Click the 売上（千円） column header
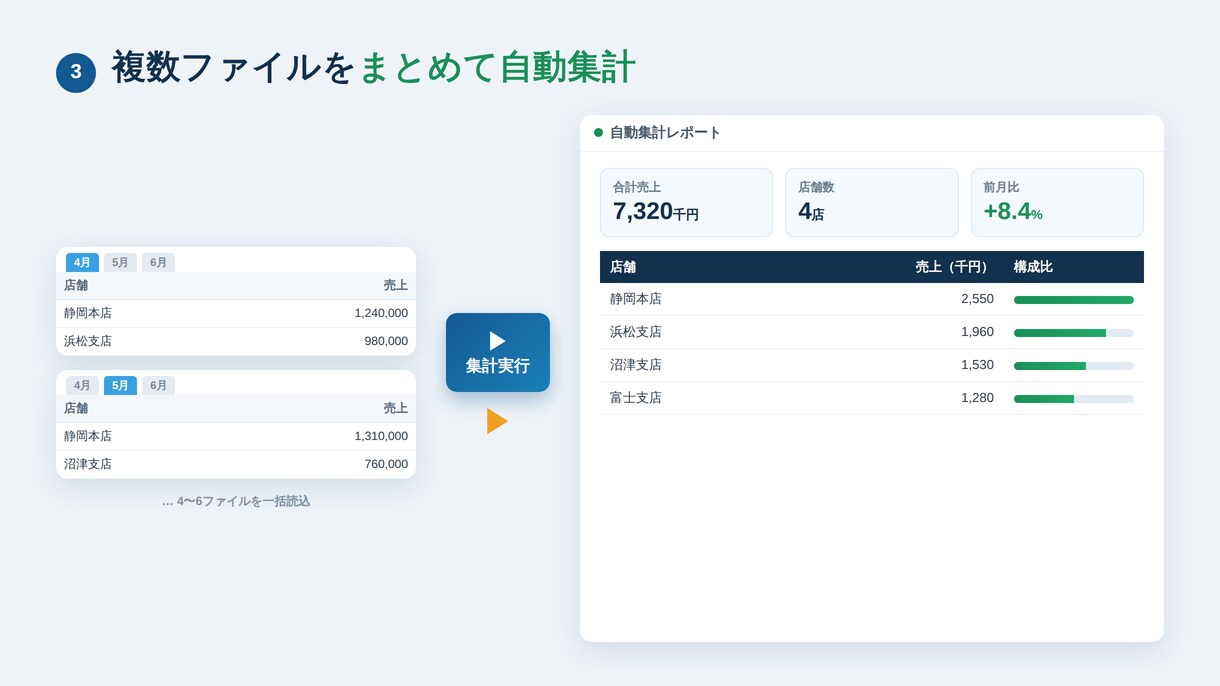Viewport: 1220px width, 686px height. coord(954,267)
